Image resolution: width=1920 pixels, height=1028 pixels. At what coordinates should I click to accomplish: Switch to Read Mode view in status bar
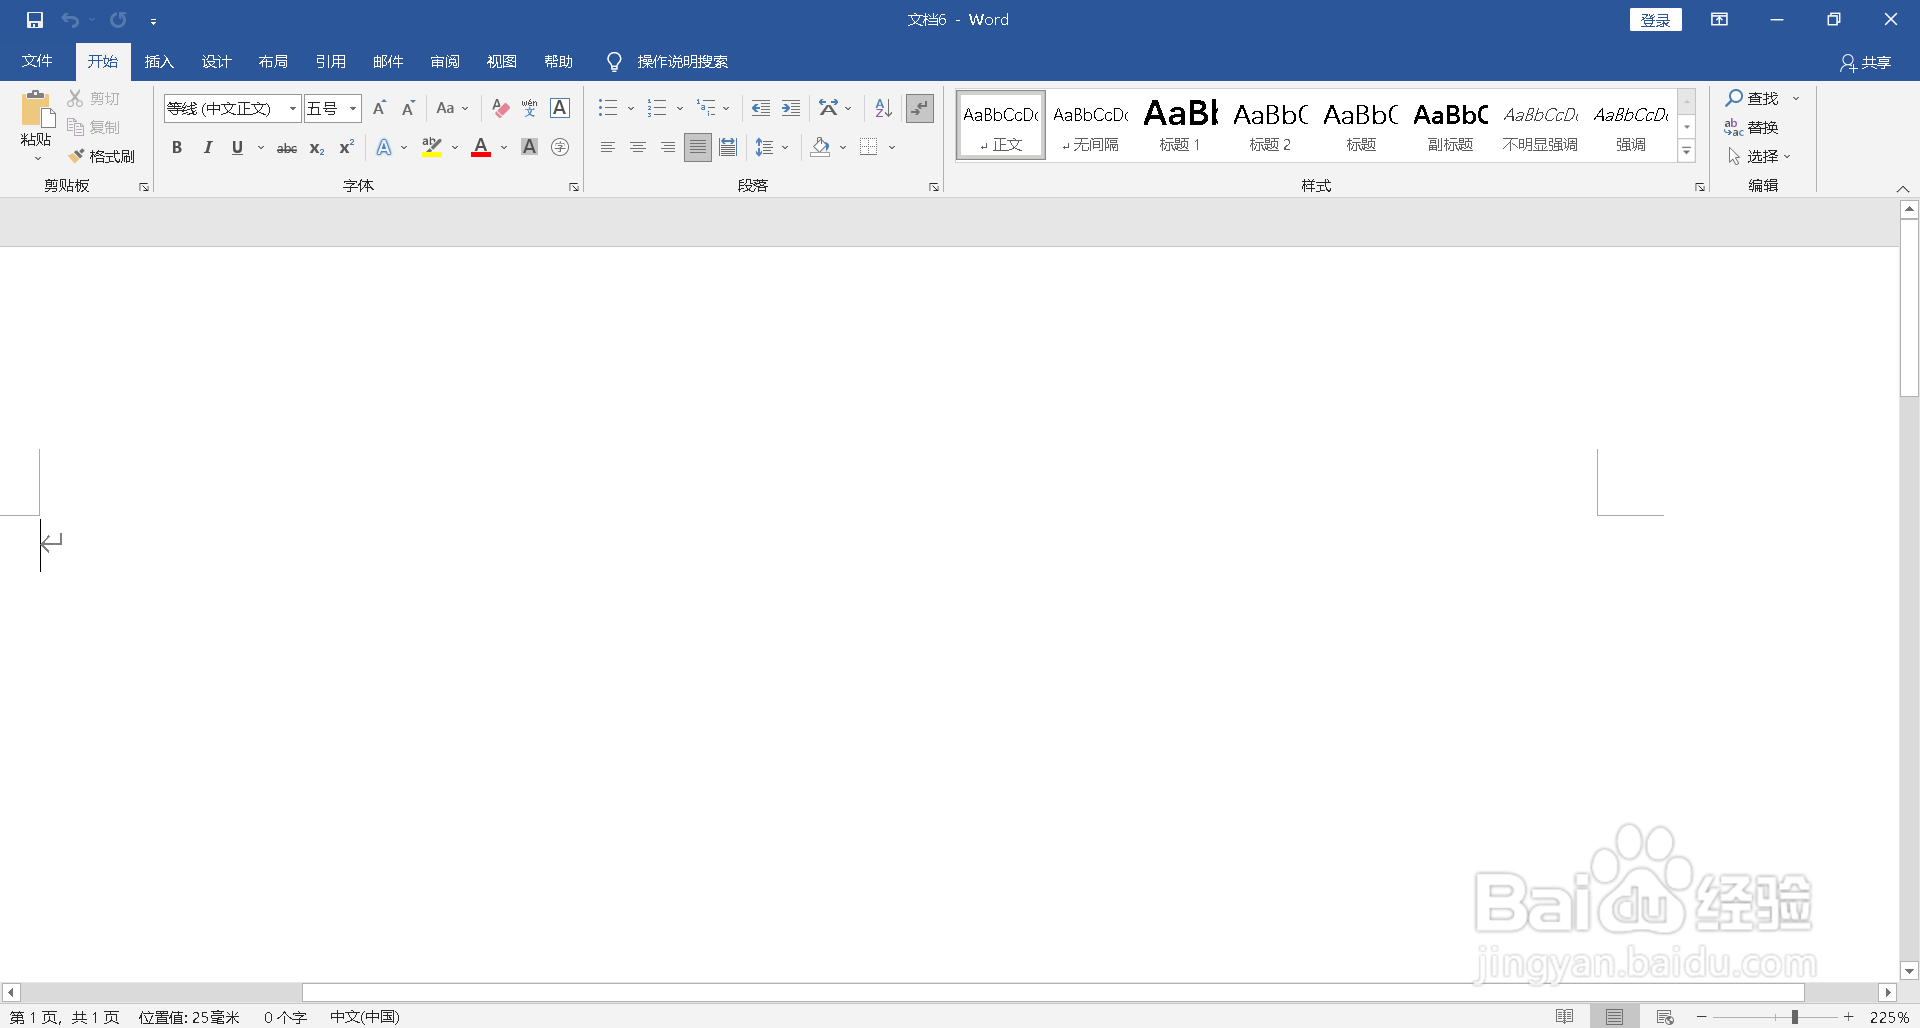click(1565, 1017)
